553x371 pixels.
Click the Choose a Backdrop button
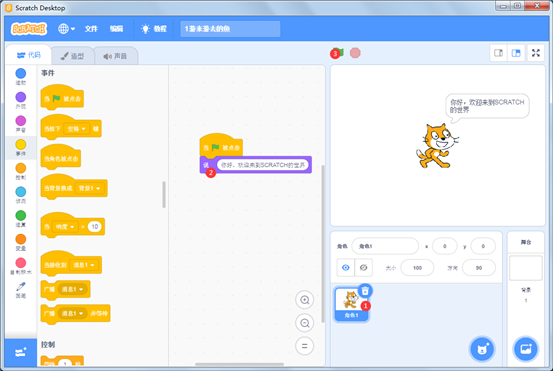[526, 349]
